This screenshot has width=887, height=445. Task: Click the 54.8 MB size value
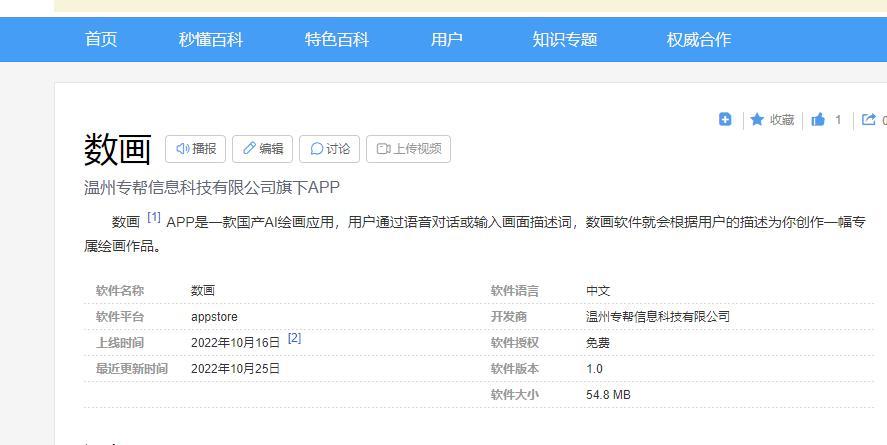point(608,395)
